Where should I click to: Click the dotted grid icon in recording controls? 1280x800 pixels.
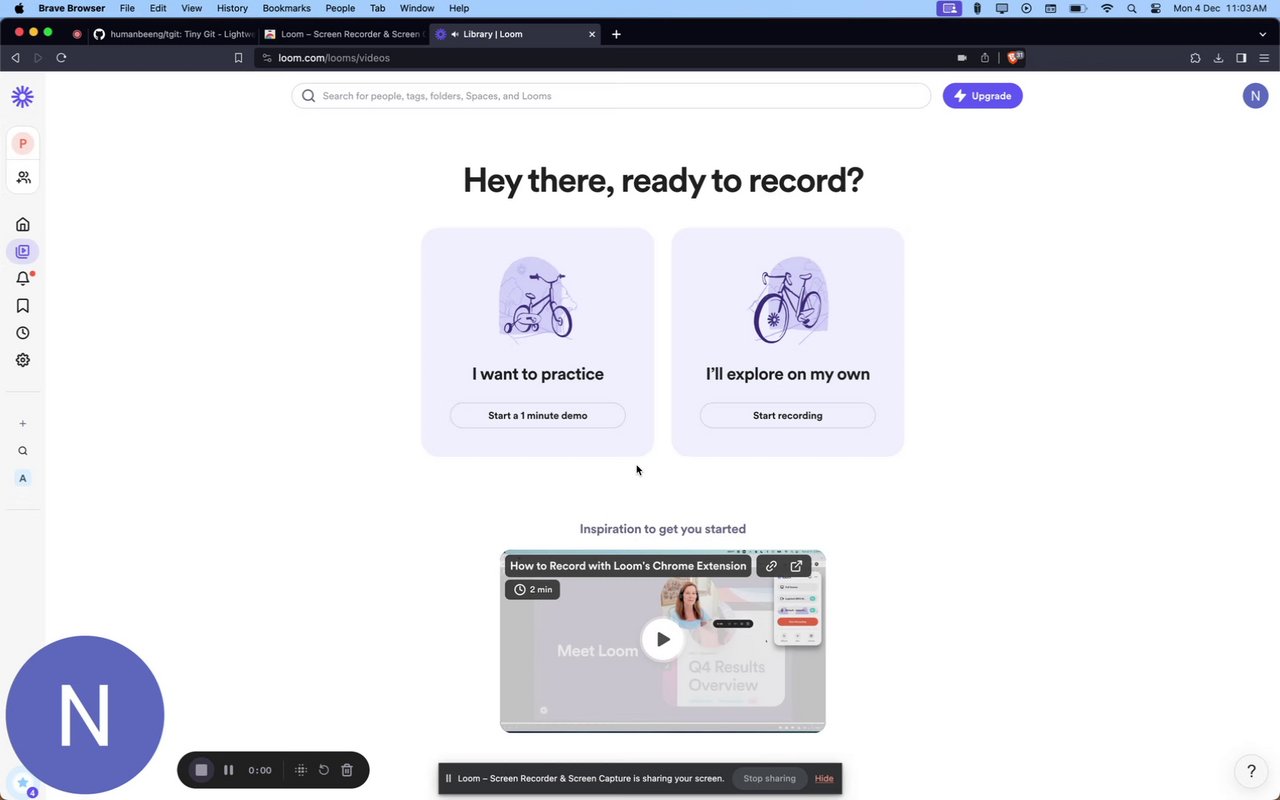click(301, 770)
